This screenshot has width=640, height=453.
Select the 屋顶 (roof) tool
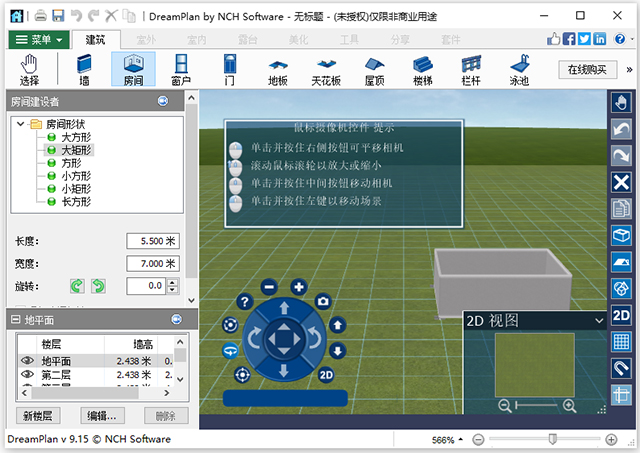[x=375, y=69]
